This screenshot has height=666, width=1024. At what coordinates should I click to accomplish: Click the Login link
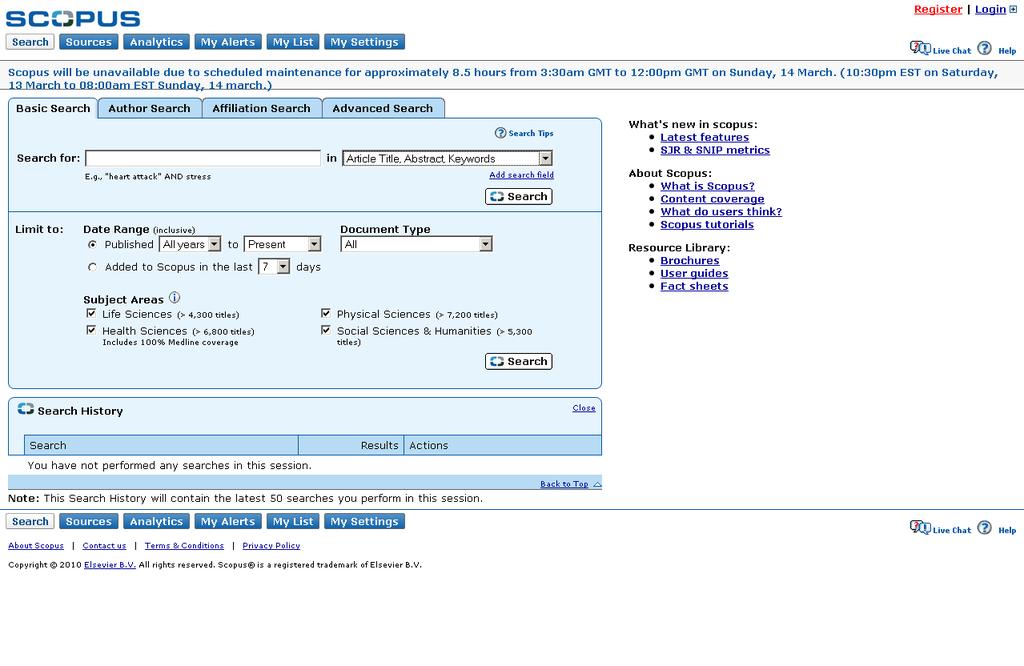click(990, 9)
